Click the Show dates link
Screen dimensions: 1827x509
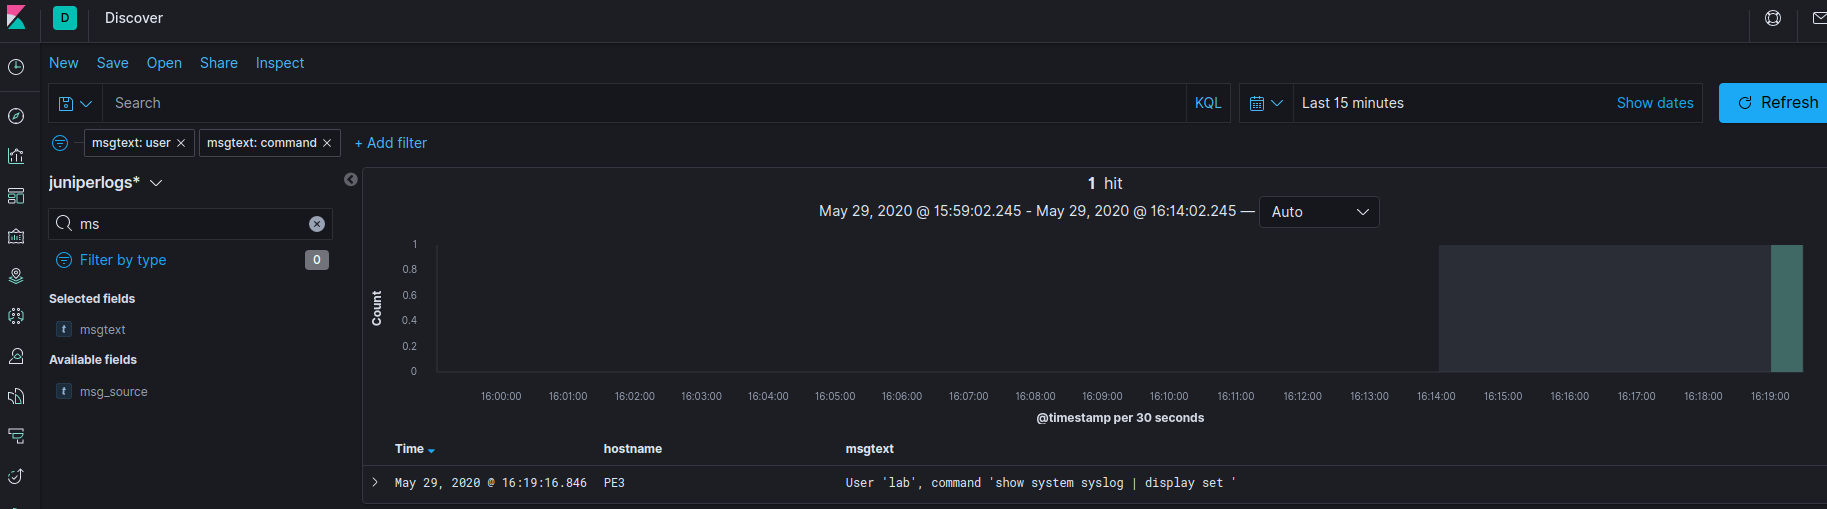[1655, 103]
